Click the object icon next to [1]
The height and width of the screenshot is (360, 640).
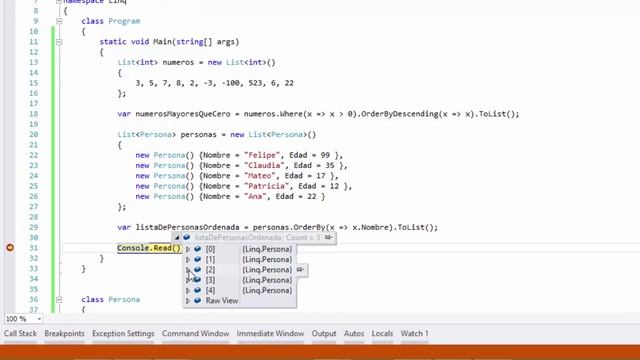point(198,259)
